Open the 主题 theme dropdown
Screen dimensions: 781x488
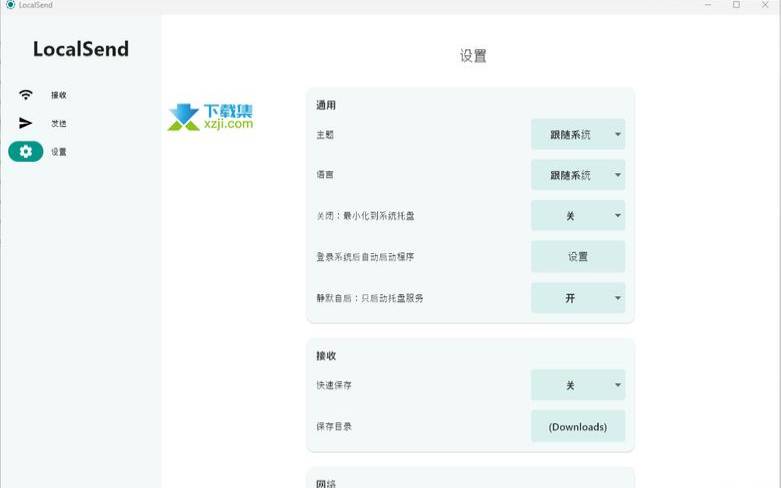coord(578,134)
